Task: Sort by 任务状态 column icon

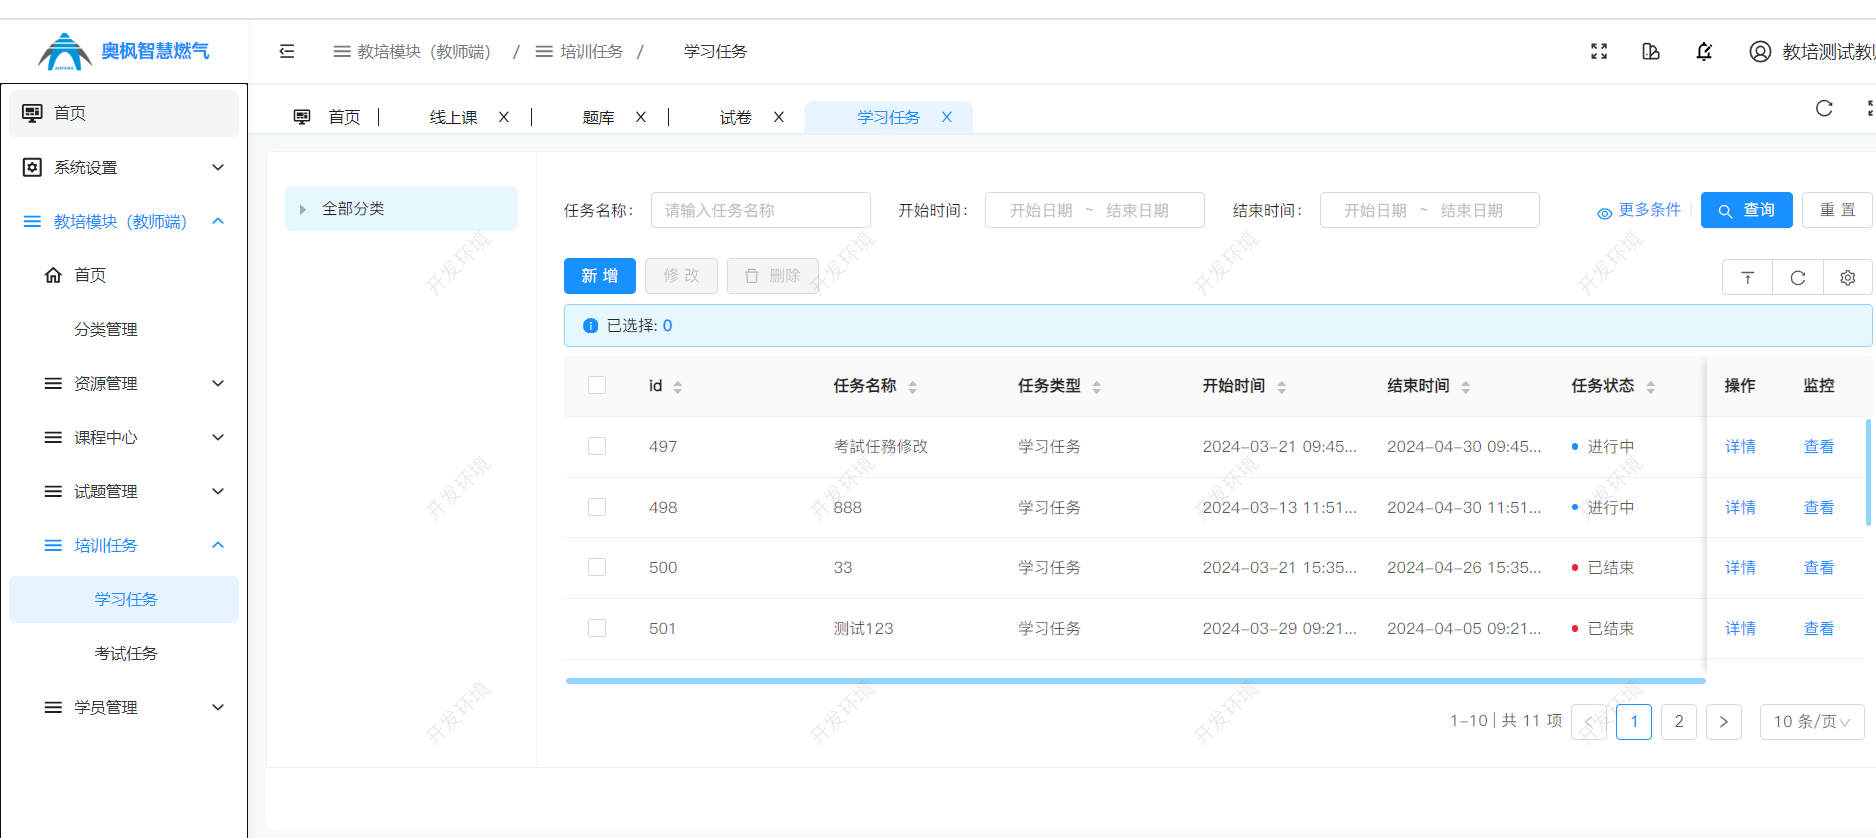Action: coord(1651,387)
